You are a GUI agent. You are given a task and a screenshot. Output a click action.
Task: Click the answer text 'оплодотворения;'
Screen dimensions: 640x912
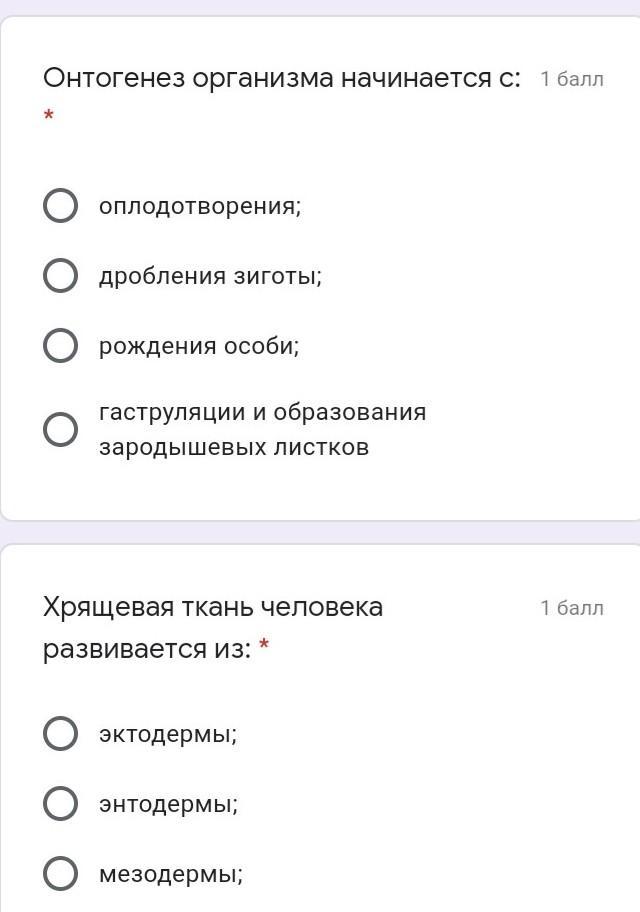(199, 206)
